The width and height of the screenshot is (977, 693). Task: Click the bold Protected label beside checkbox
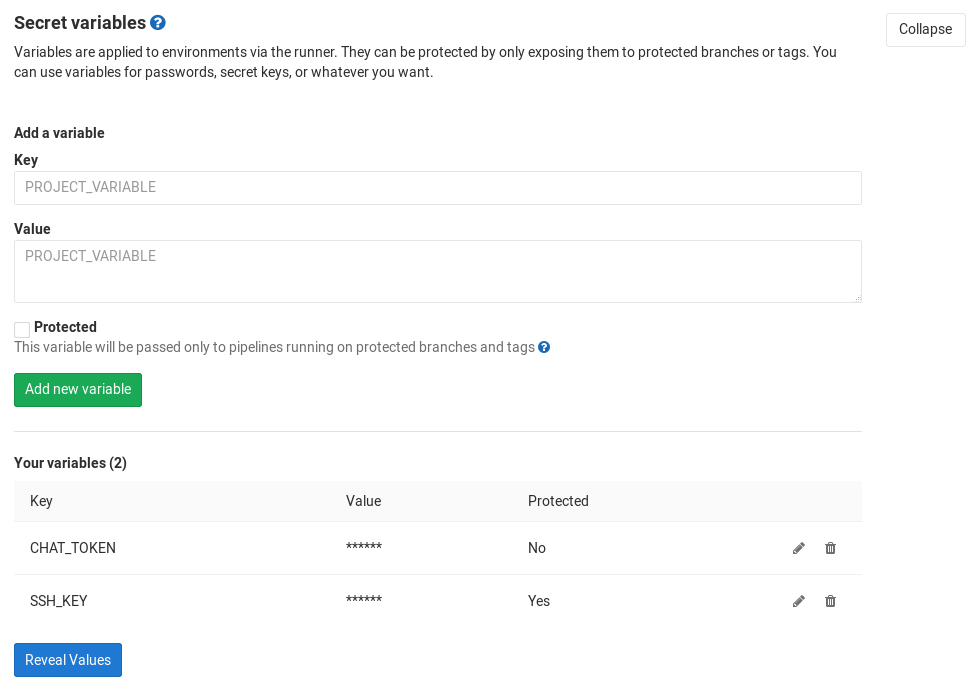(x=65, y=327)
